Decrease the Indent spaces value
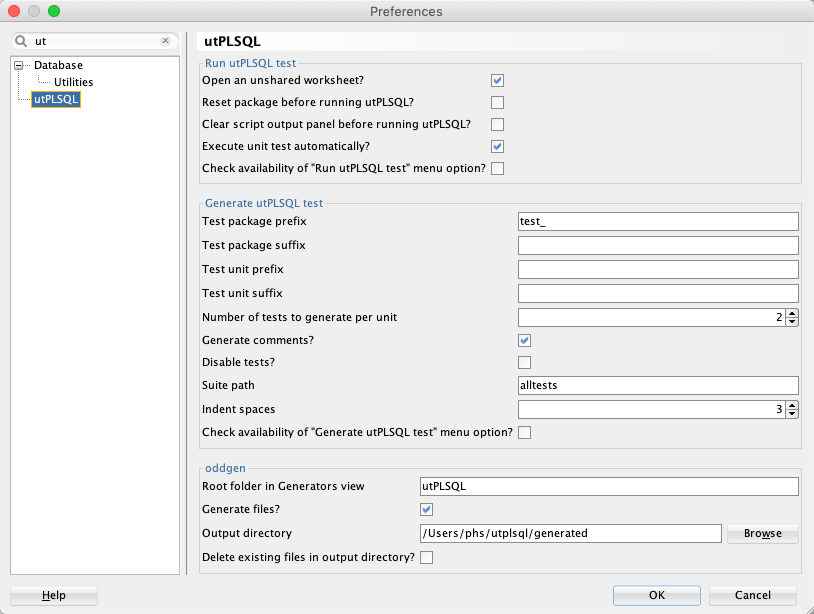 [792, 414]
